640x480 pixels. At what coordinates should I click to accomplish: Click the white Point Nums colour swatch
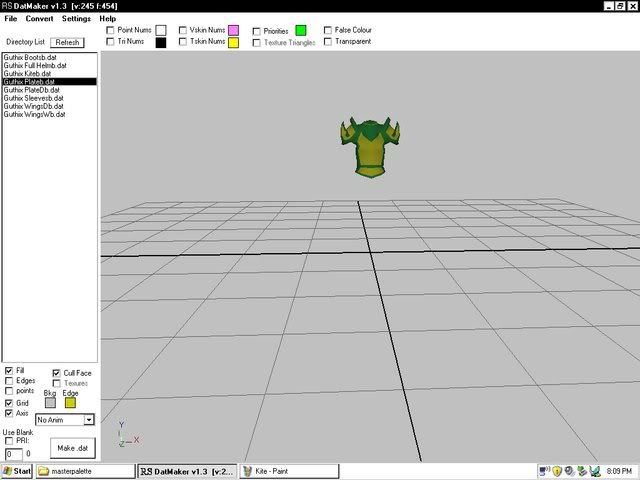161,31
